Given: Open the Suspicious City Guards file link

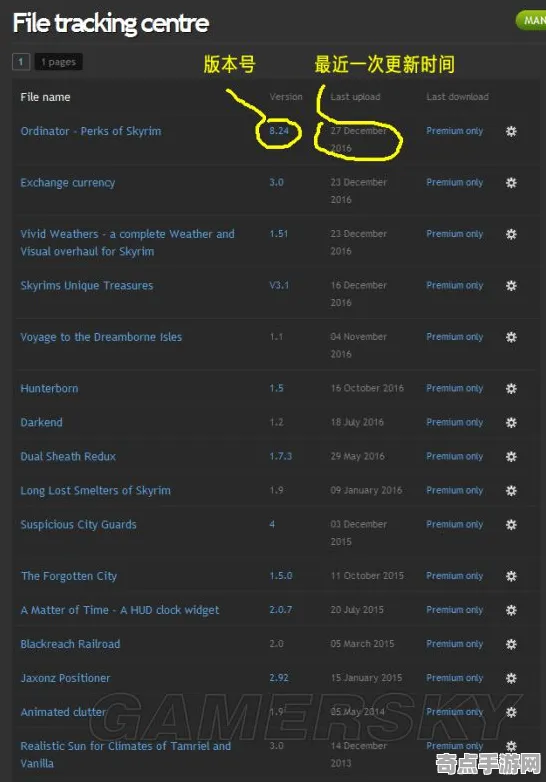Looking at the screenshot, I should pos(78,525).
